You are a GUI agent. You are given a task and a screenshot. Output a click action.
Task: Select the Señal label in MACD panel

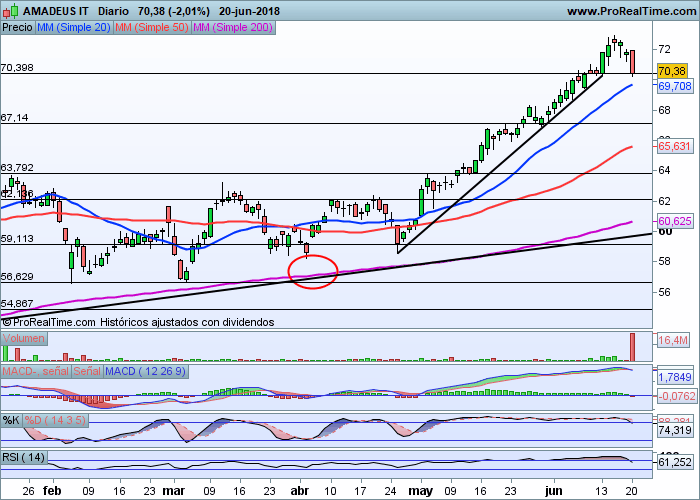coord(87,371)
